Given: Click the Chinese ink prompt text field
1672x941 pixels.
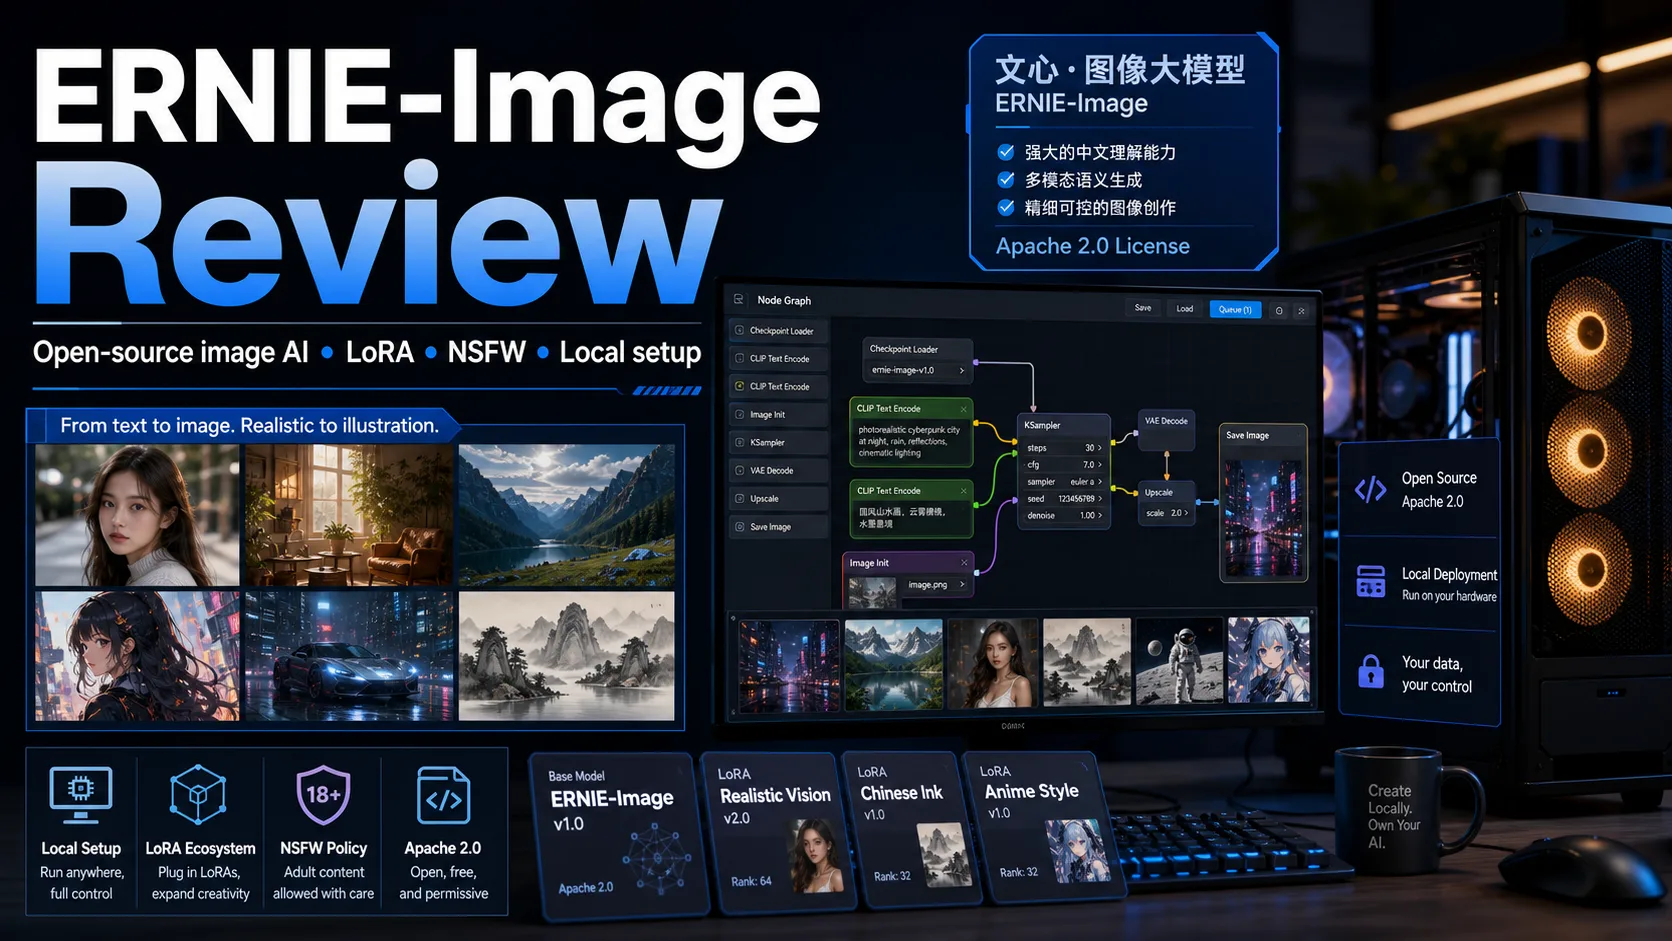Looking at the screenshot, I should (x=910, y=517).
